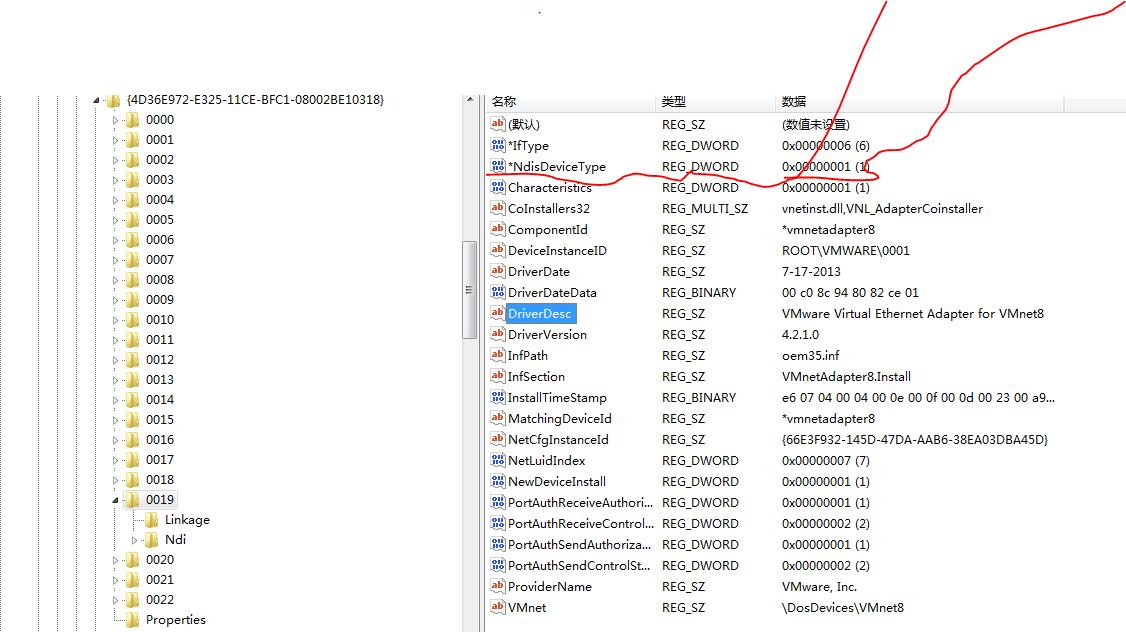Expand registry key 0016

pyautogui.click(x=115, y=440)
